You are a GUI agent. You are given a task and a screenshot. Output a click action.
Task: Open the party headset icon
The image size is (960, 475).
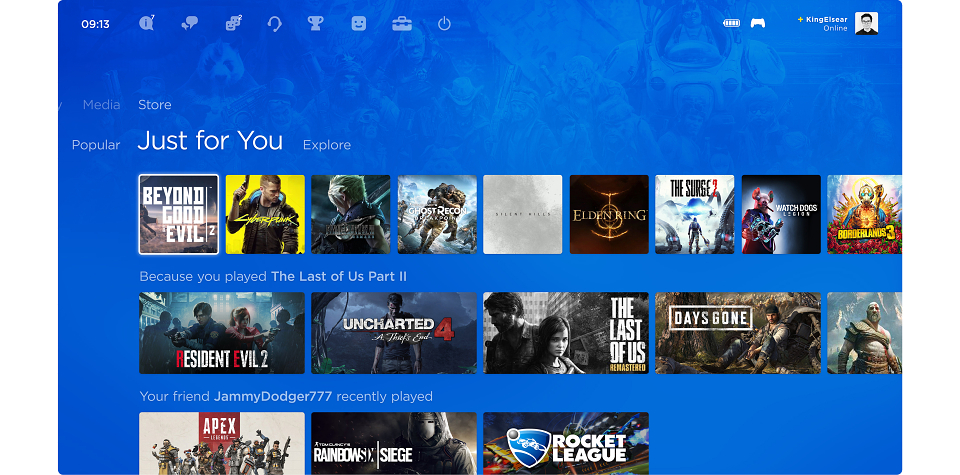pyautogui.click(x=275, y=24)
